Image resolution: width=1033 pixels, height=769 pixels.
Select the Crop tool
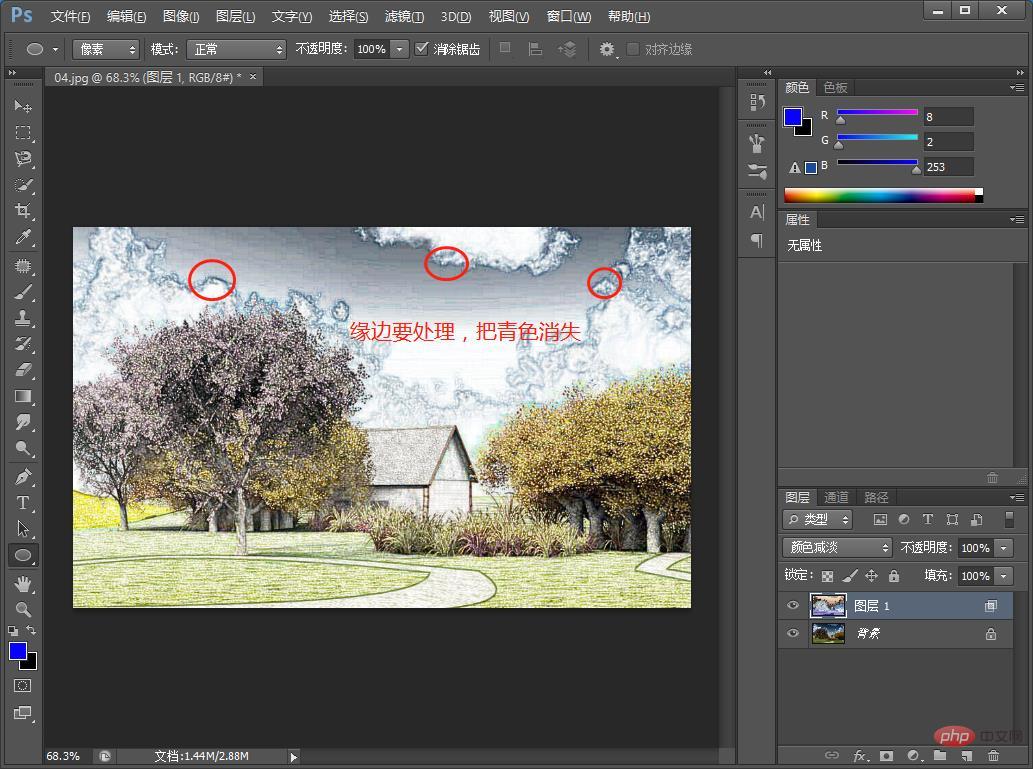(23, 211)
